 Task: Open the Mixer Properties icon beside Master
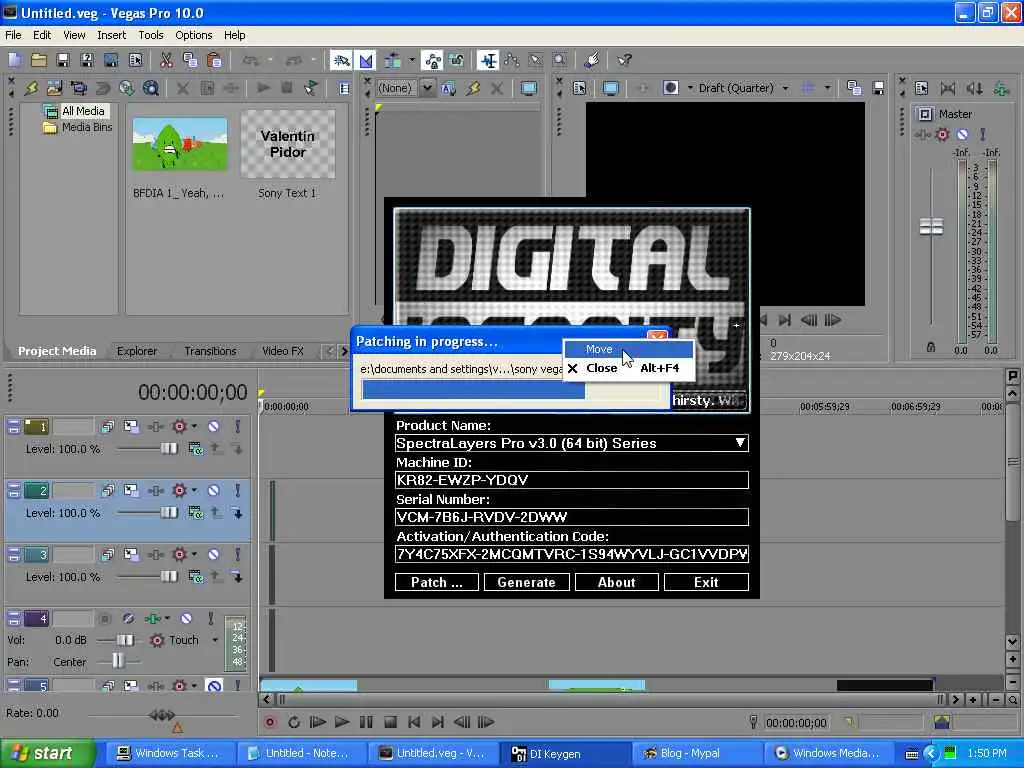[x=921, y=88]
